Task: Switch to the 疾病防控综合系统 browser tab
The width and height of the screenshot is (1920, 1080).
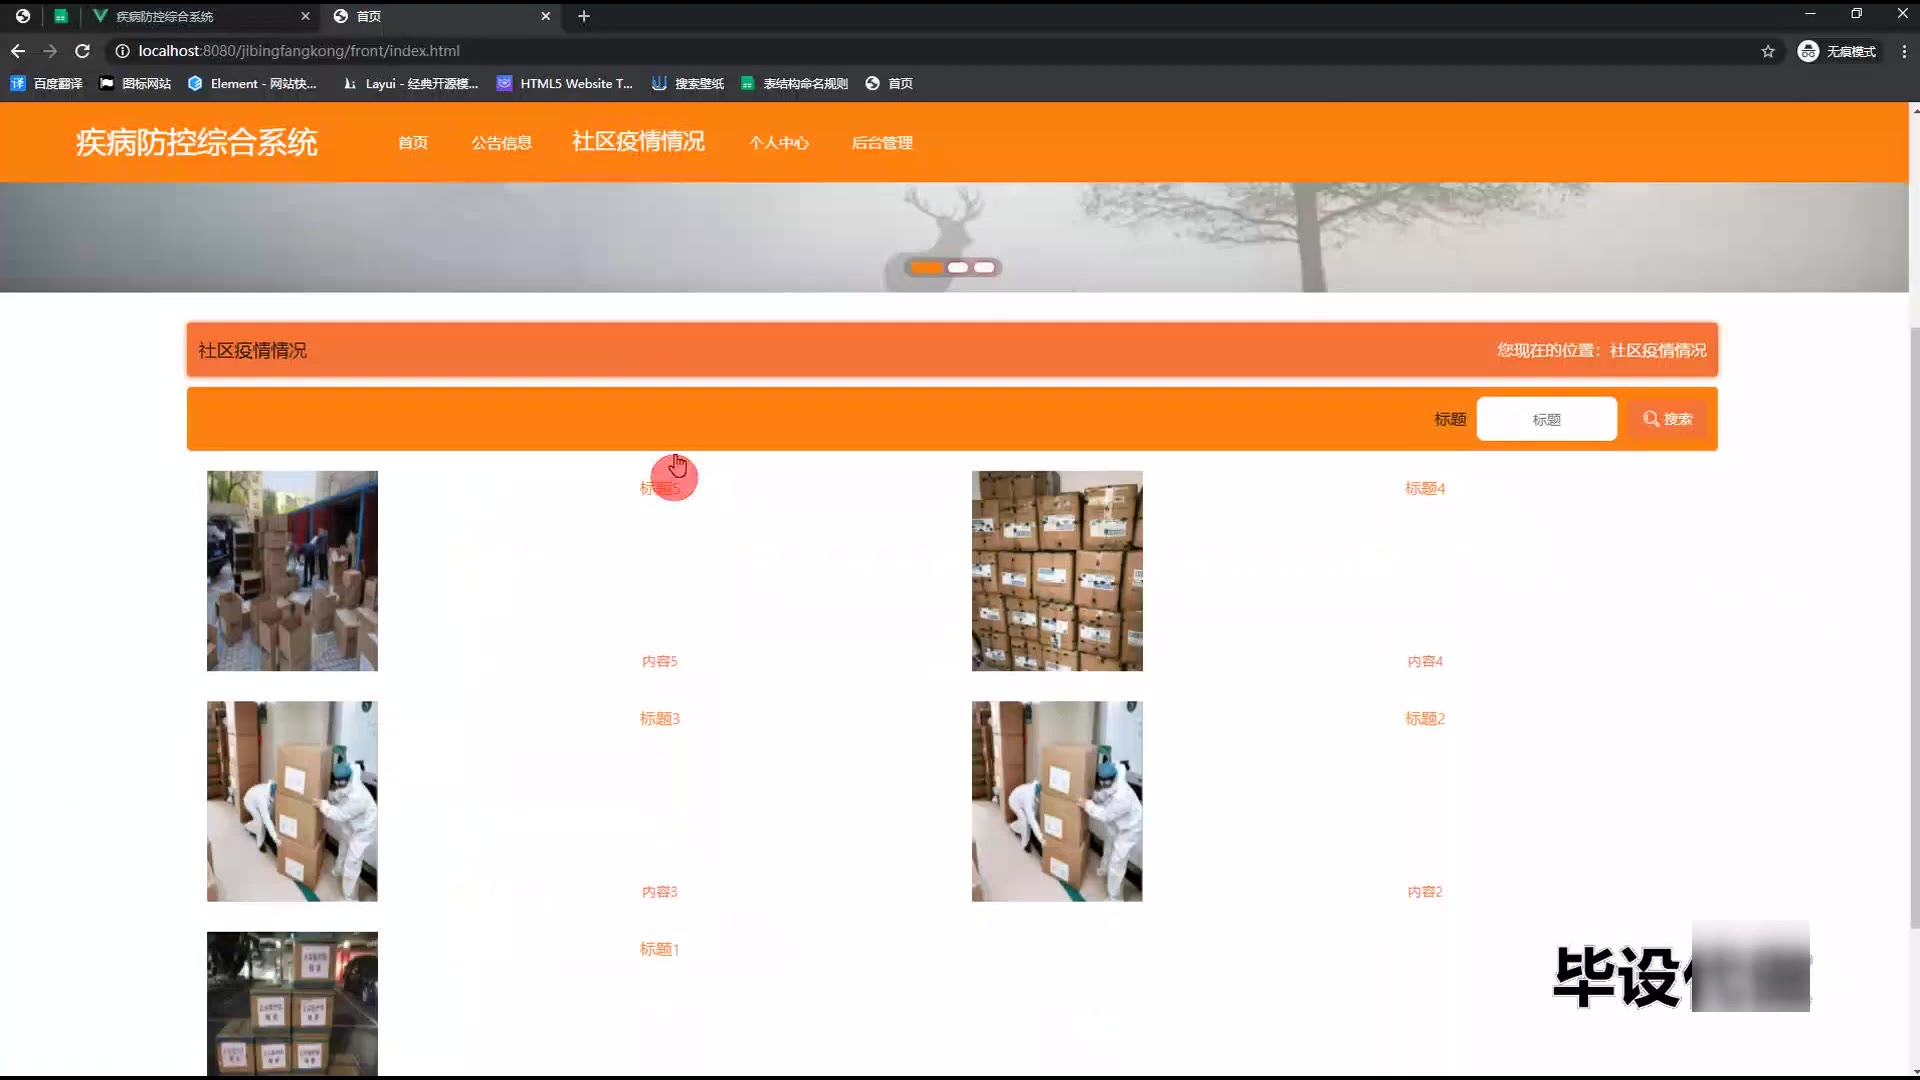Action: pyautogui.click(x=165, y=16)
